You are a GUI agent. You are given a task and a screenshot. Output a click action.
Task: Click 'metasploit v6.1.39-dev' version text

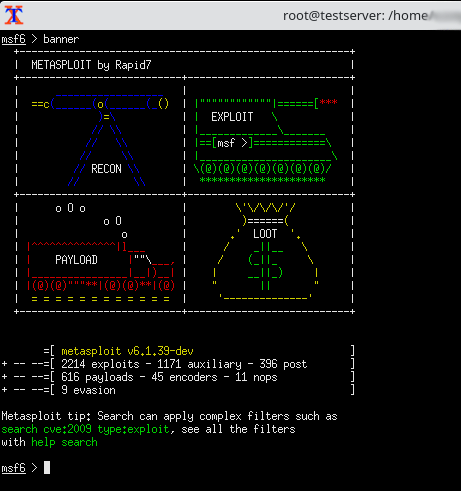127,351
